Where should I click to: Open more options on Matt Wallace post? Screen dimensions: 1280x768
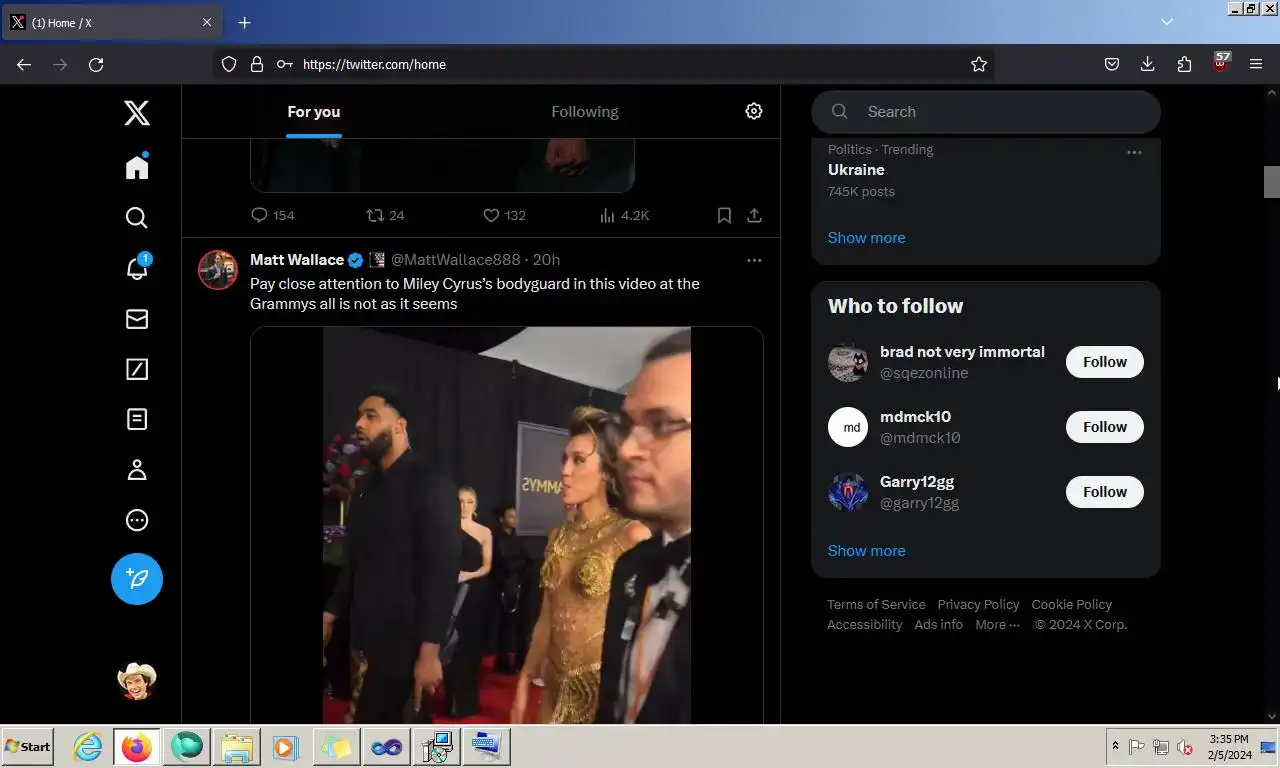(754, 260)
